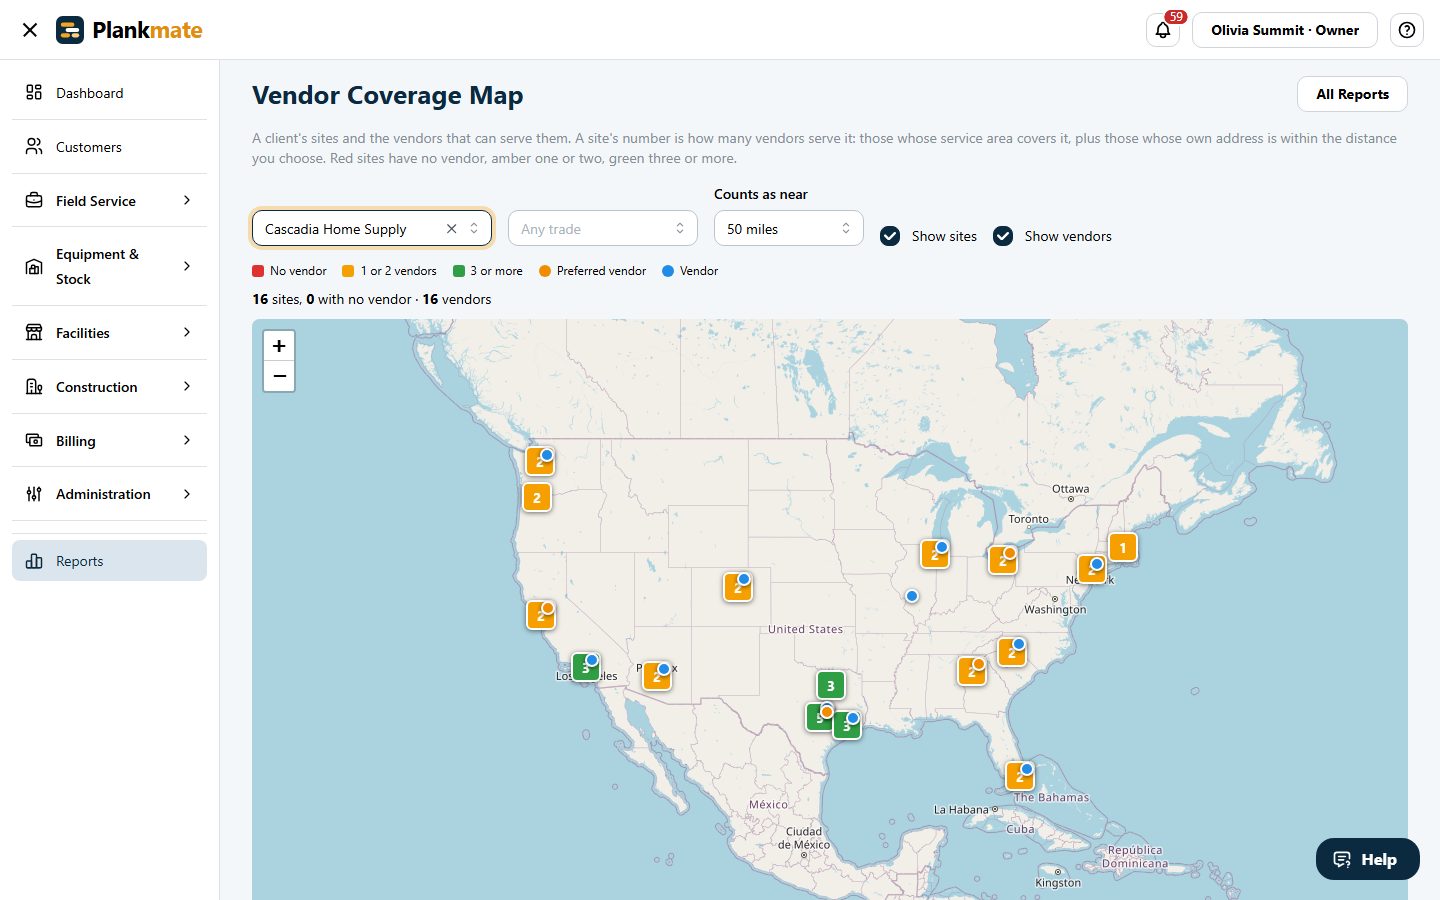Open the help question mark icon
1440x900 pixels.
pos(1407,30)
